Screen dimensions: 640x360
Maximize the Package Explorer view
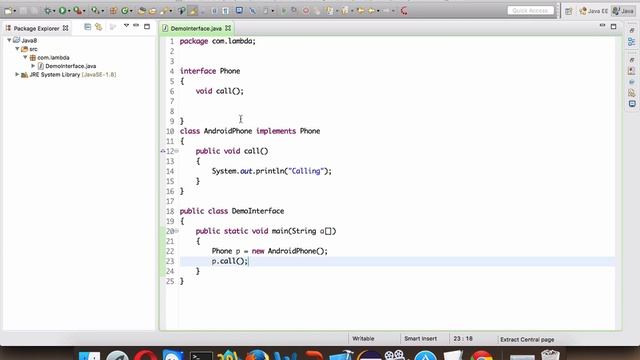pyautogui.click(x=147, y=27)
